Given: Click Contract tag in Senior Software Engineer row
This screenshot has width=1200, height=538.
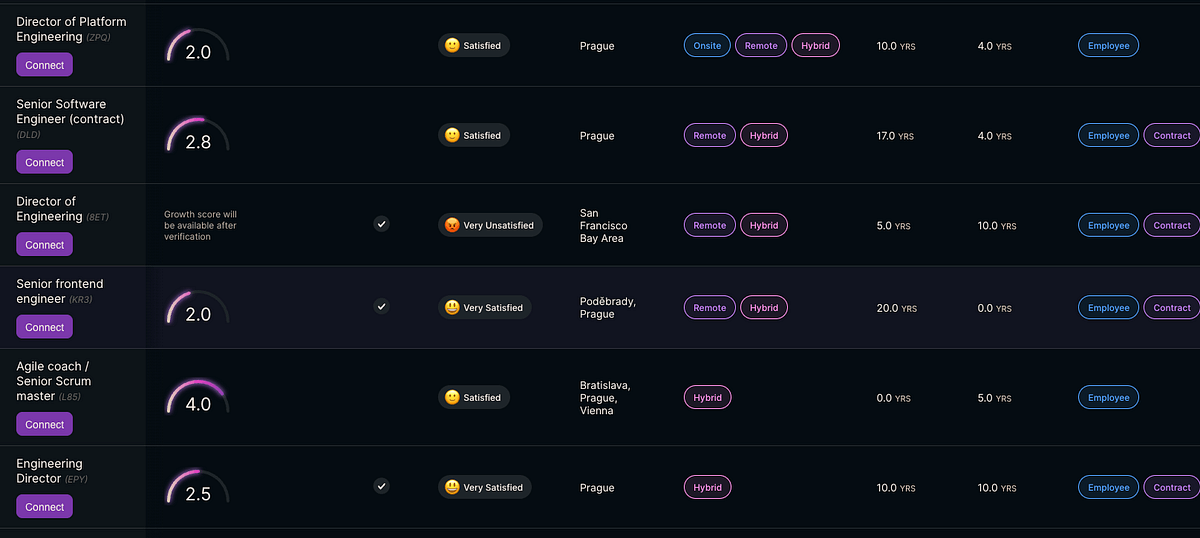Looking at the screenshot, I should [x=1171, y=135].
